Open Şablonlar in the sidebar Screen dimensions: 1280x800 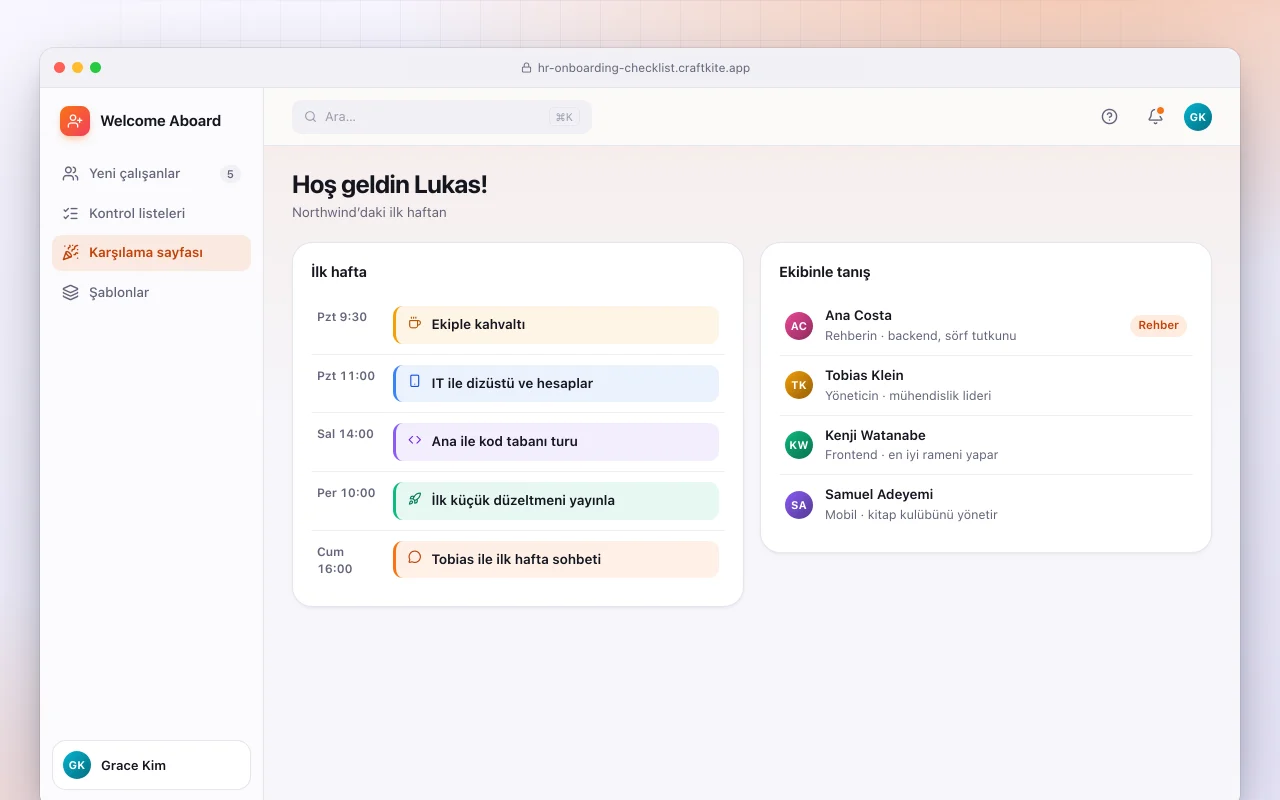[x=151, y=293]
